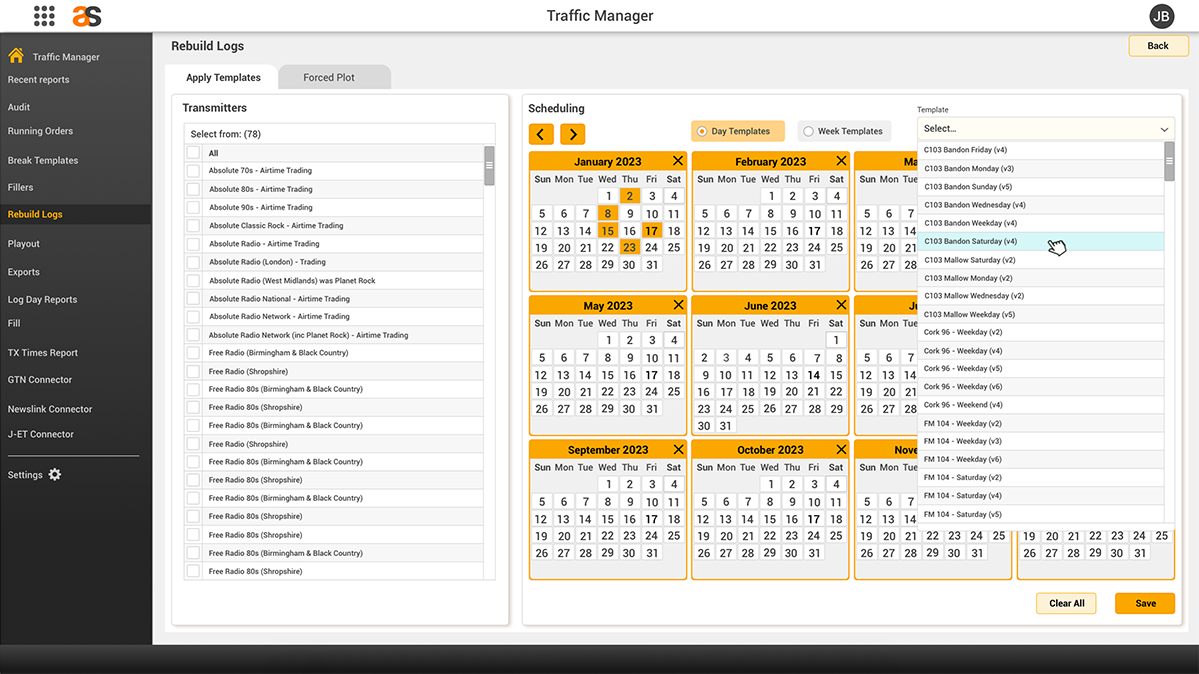Open the JB user avatar menu

tap(1161, 16)
